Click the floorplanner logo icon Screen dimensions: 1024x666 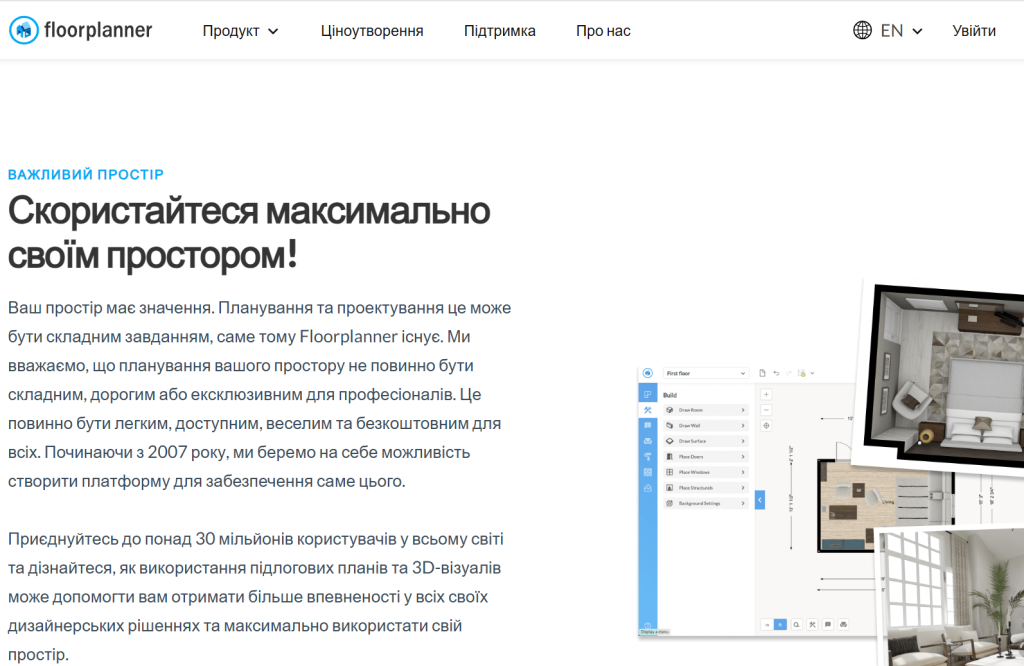pos(24,30)
